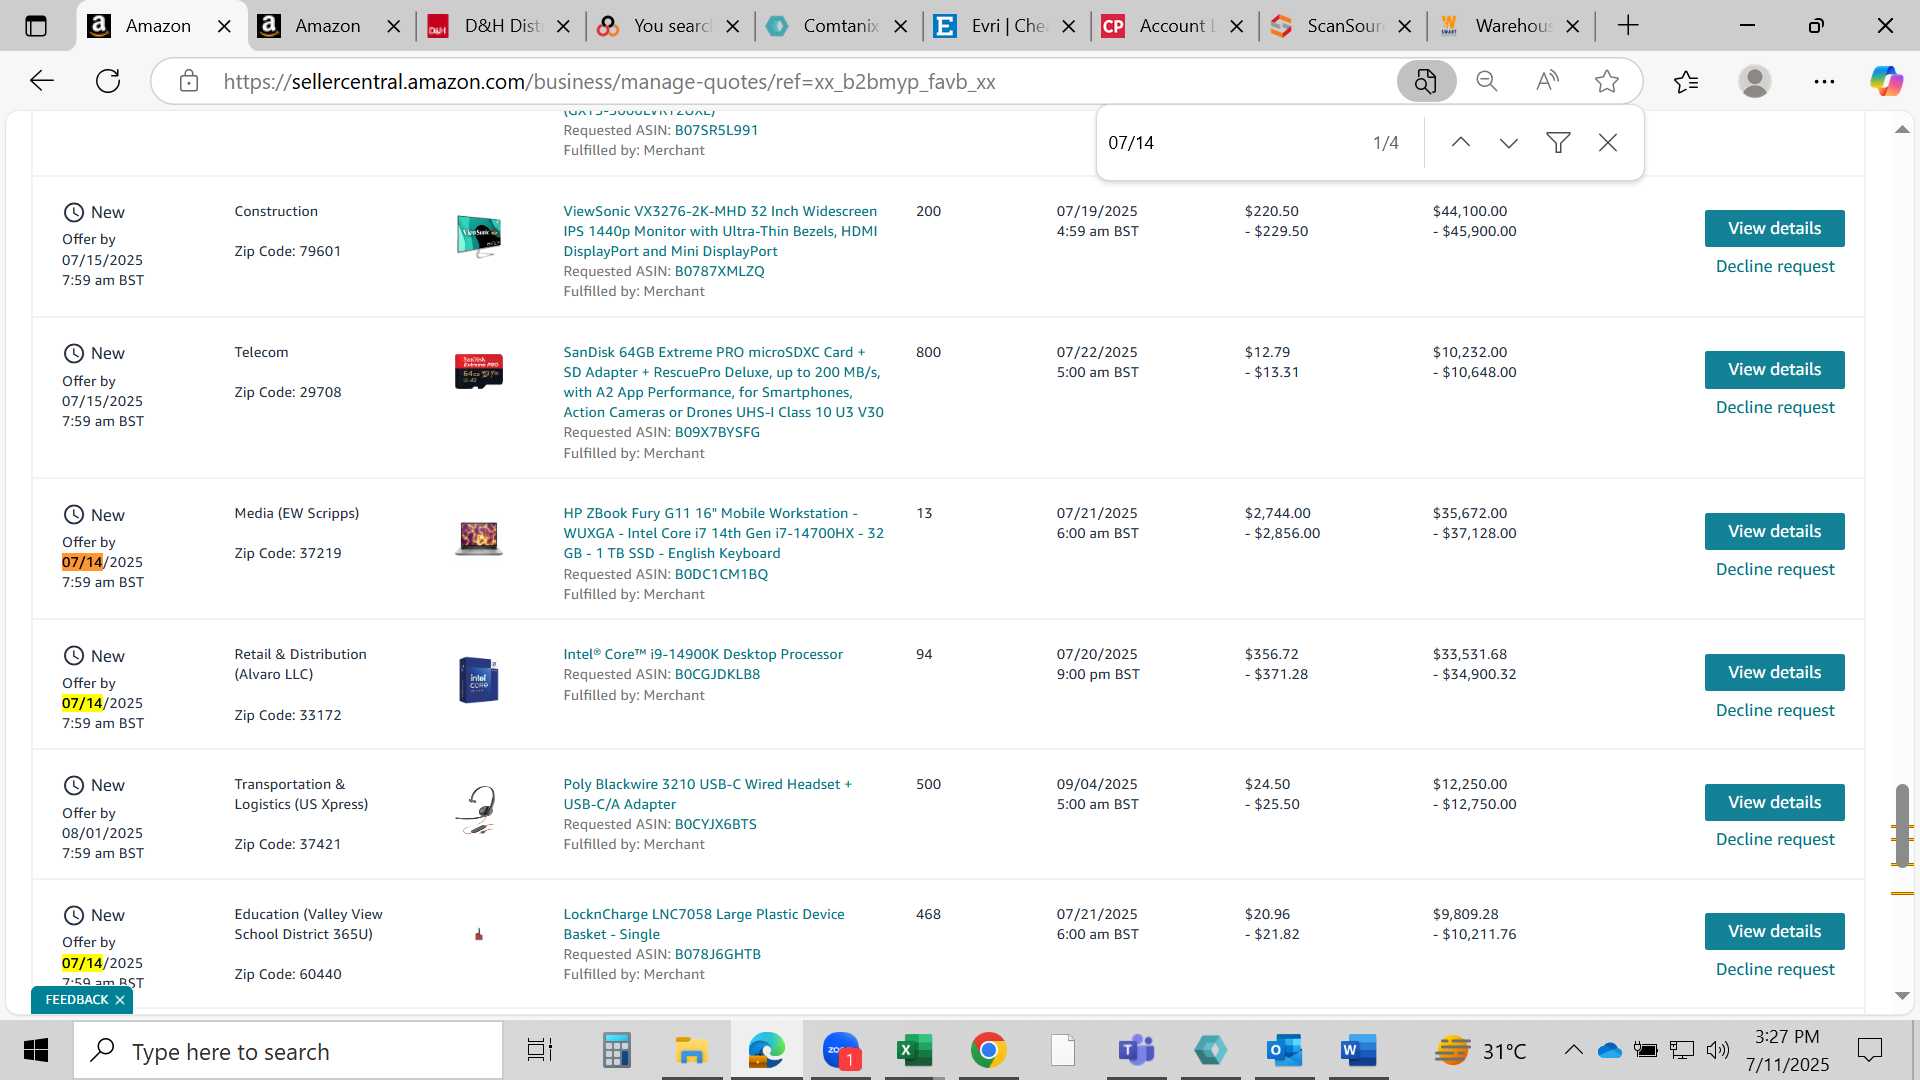Open Outlook from the taskbar
Image resolution: width=1920 pixels, height=1080 pixels.
pos(1284,1051)
